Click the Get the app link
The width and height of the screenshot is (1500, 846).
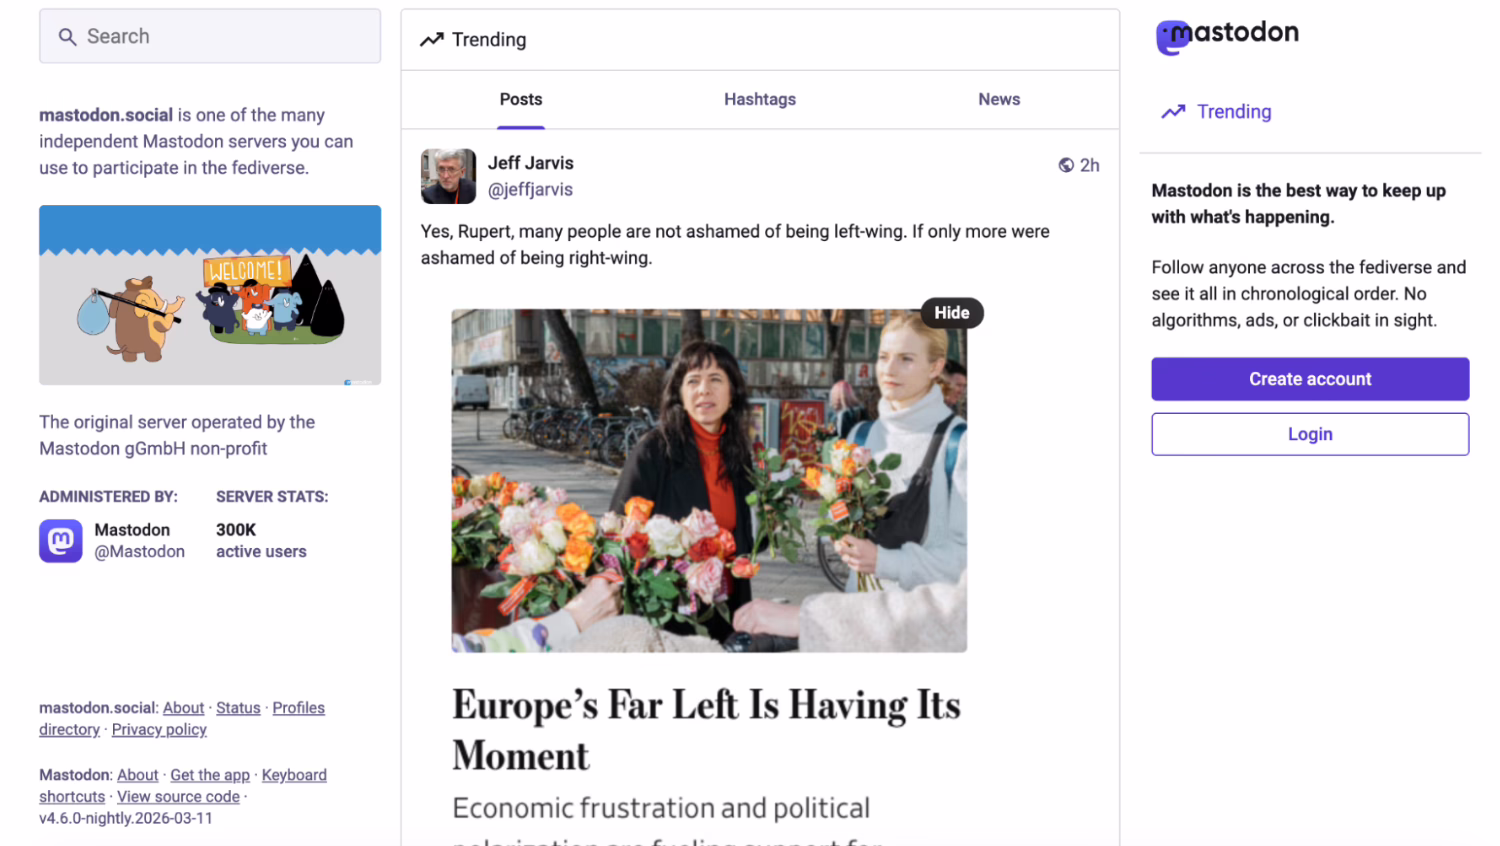[210, 774]
